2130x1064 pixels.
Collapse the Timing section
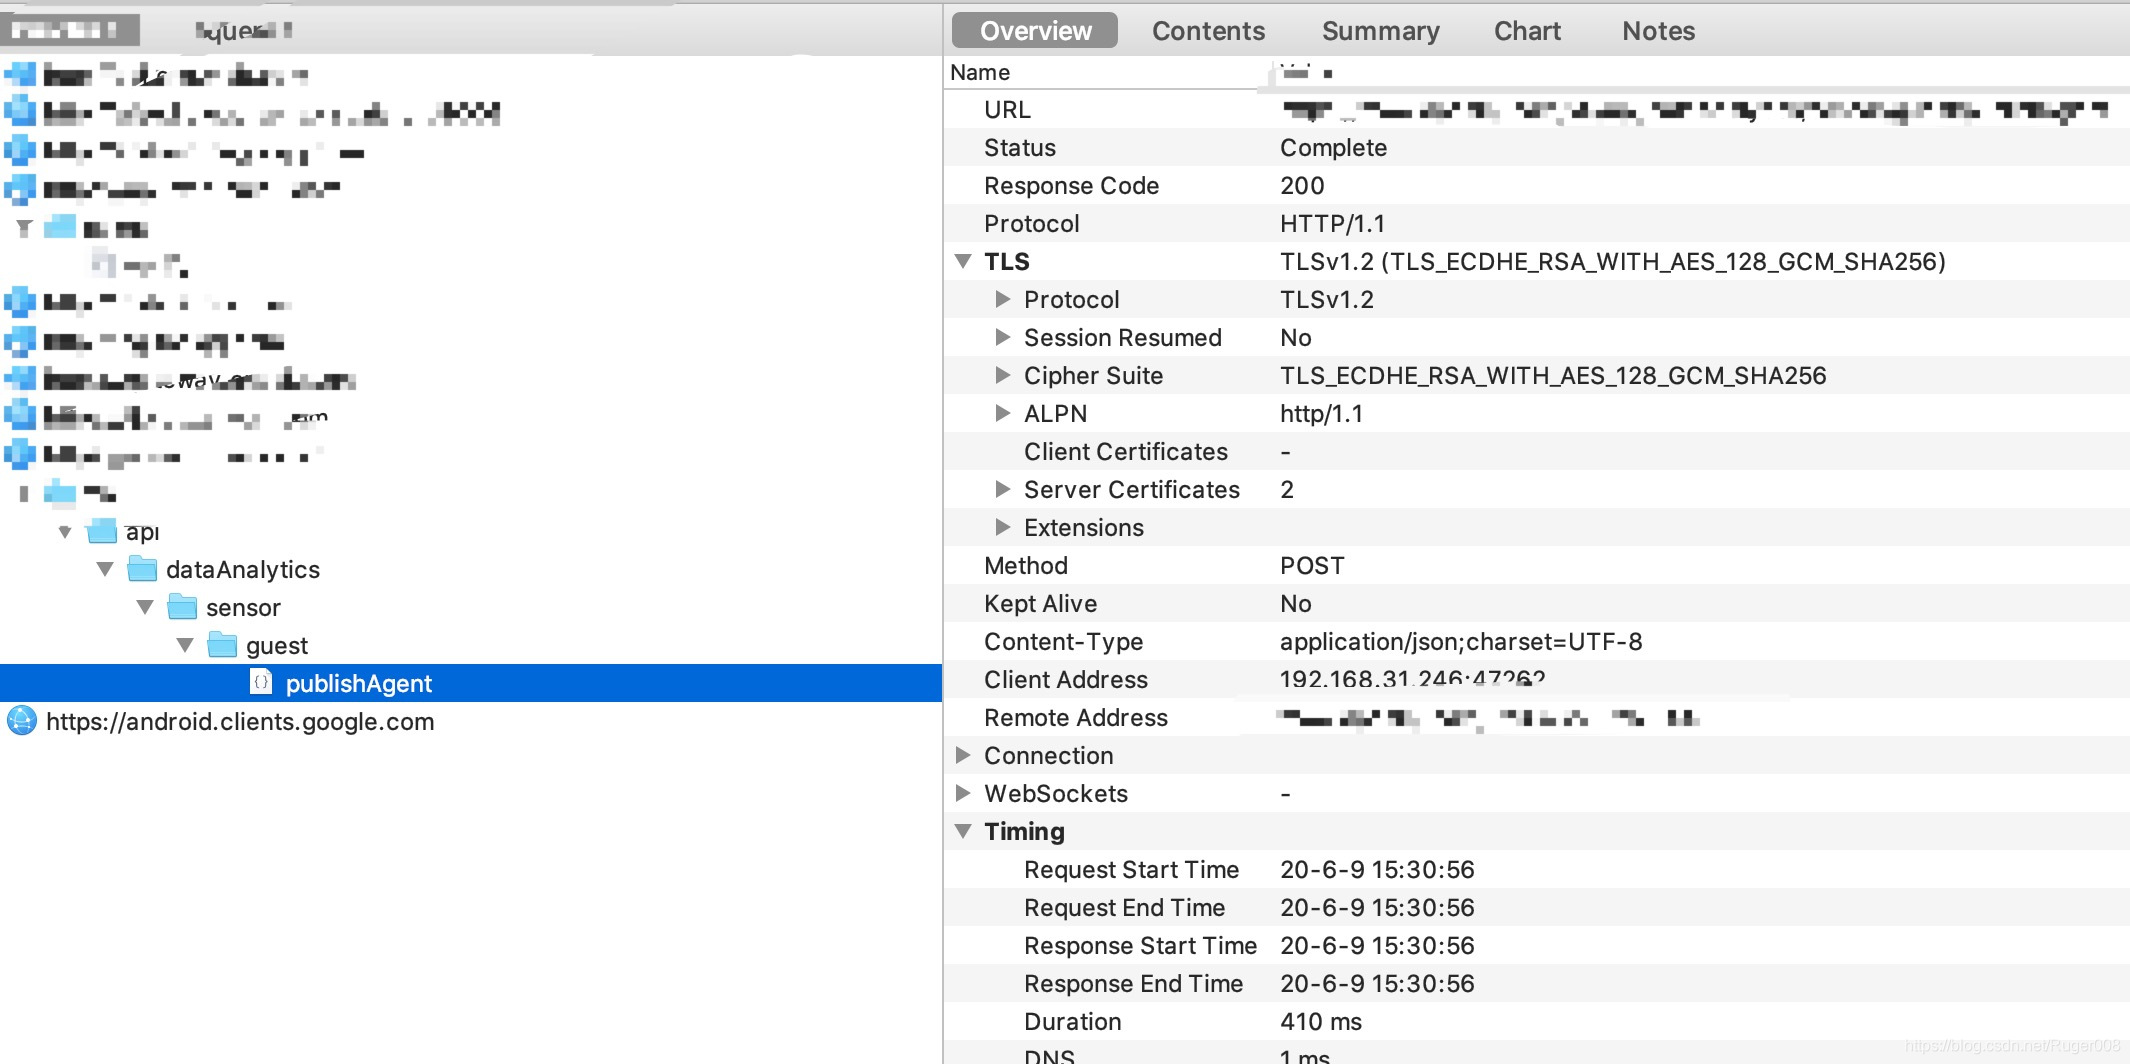(963, 831)
